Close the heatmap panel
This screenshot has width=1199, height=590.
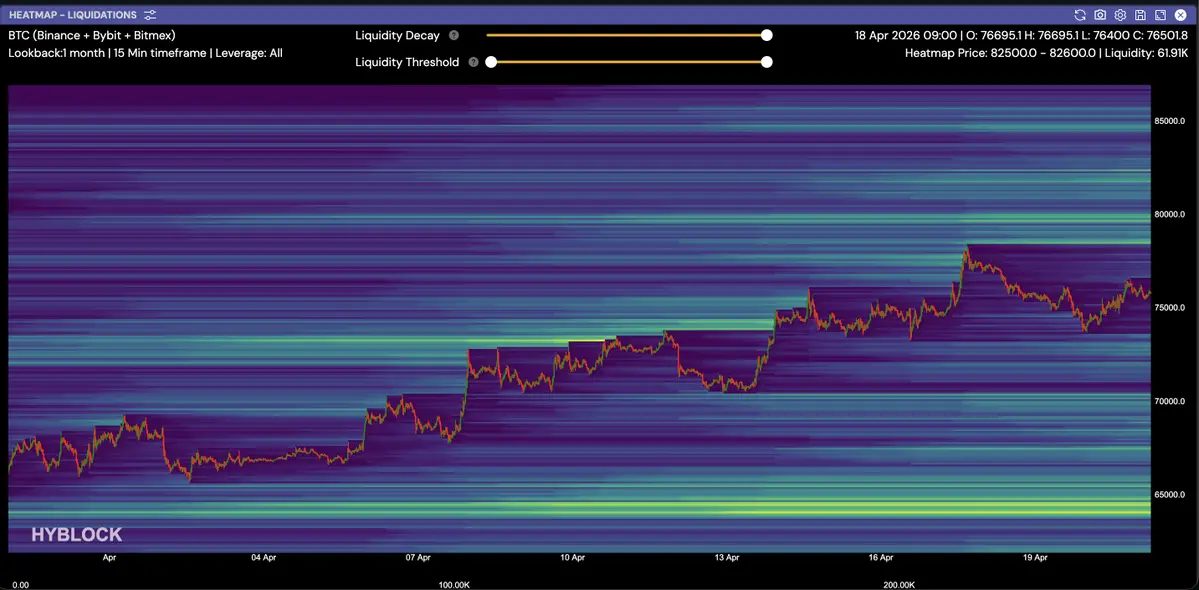click(1181, 15)
